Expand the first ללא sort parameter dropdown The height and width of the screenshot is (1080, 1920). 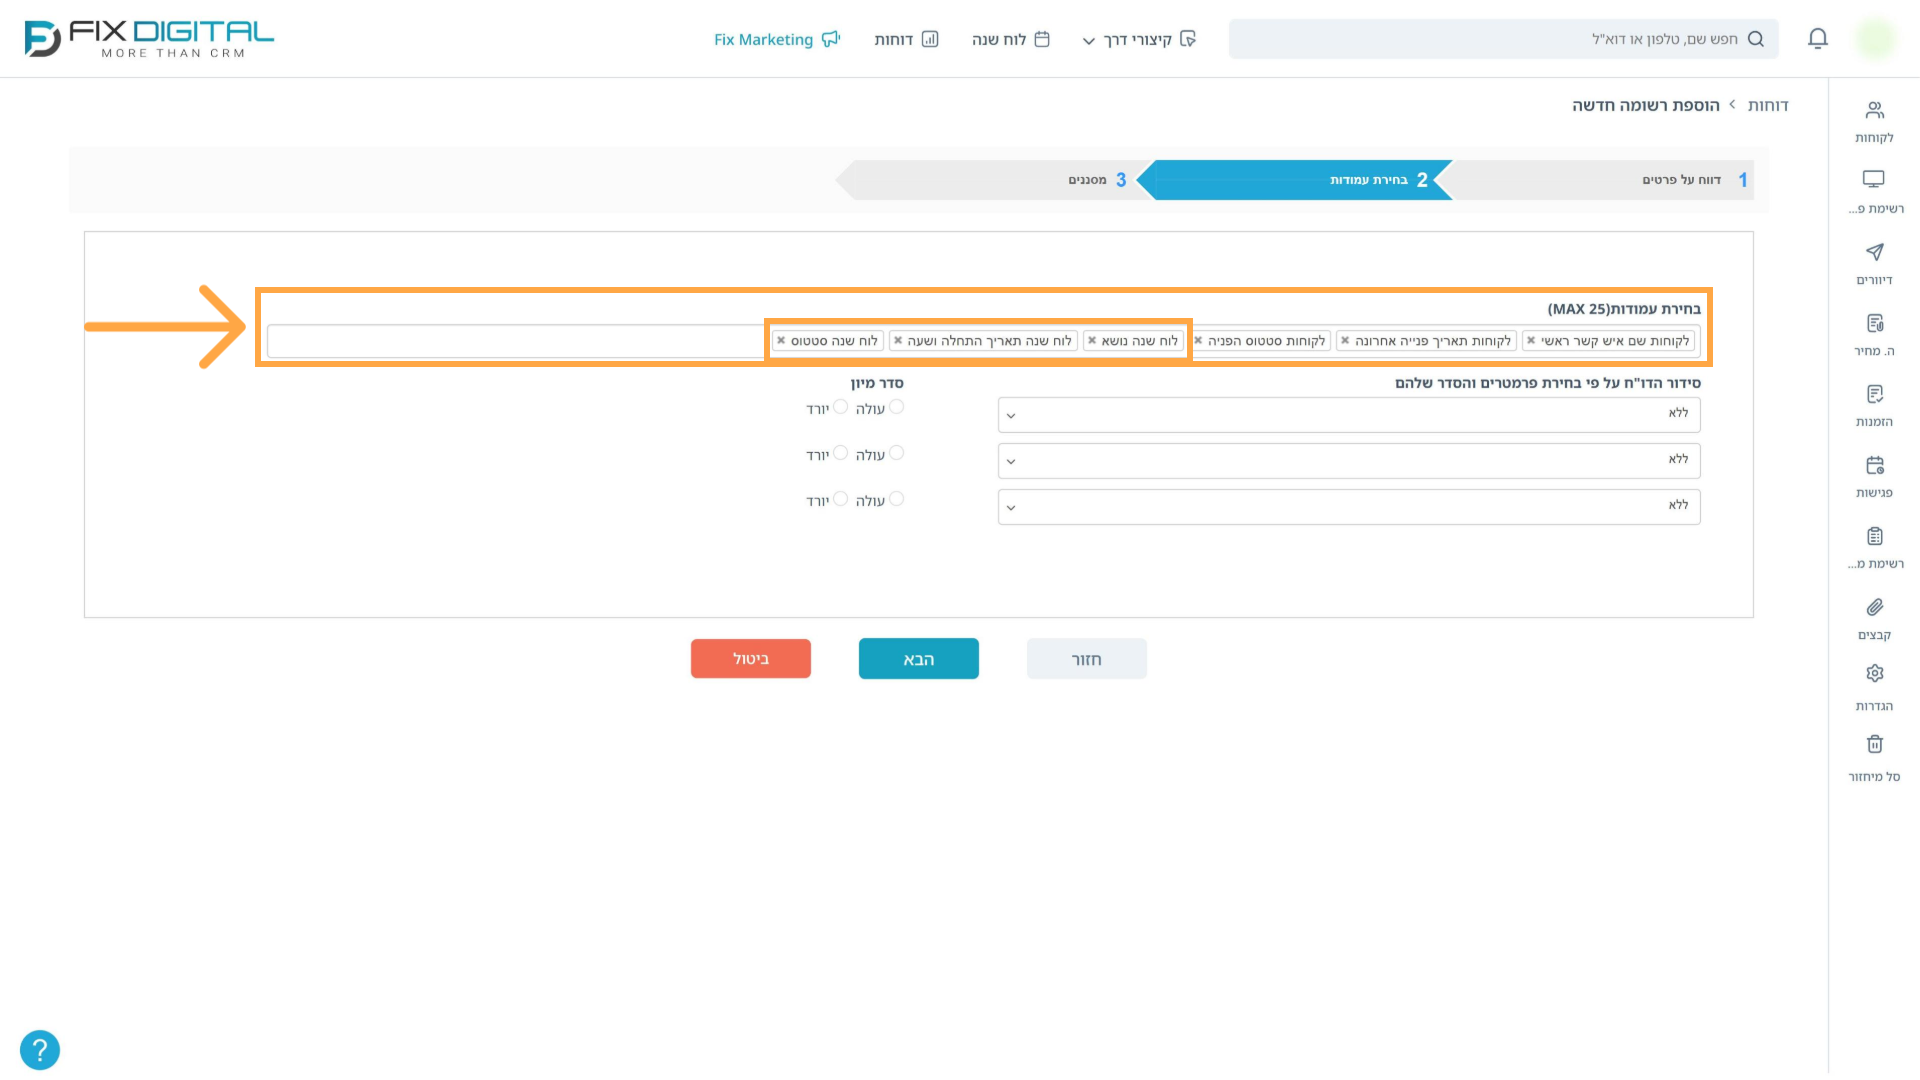point(1349,415)
